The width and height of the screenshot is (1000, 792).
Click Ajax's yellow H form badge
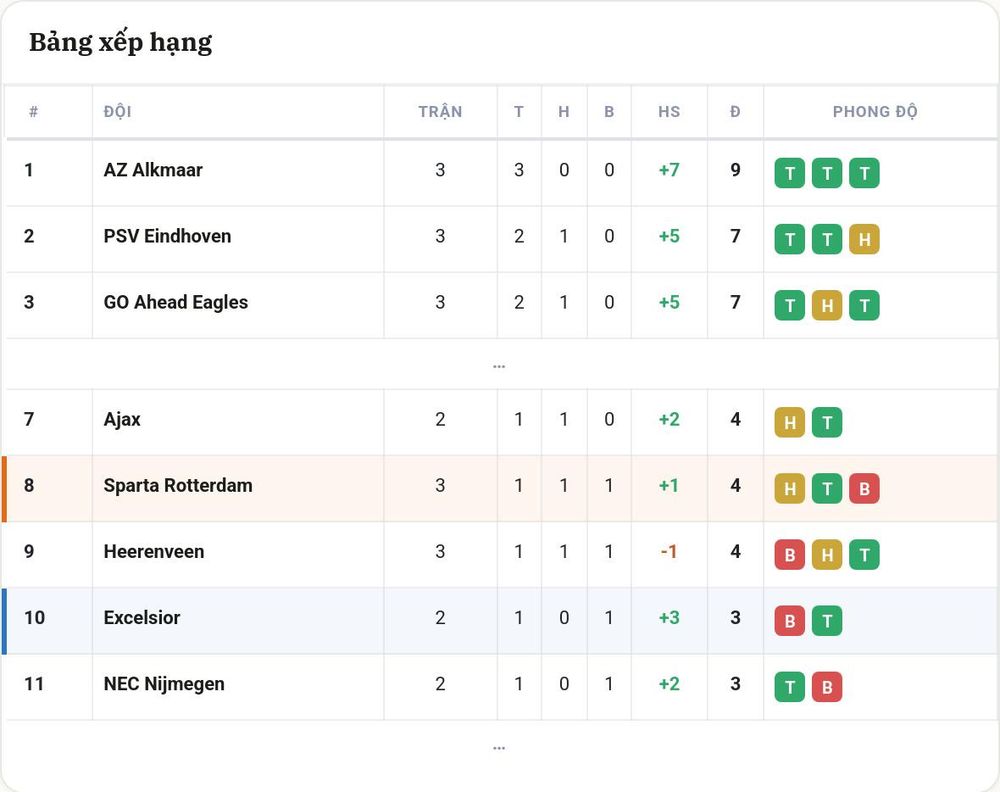[790, 422]
